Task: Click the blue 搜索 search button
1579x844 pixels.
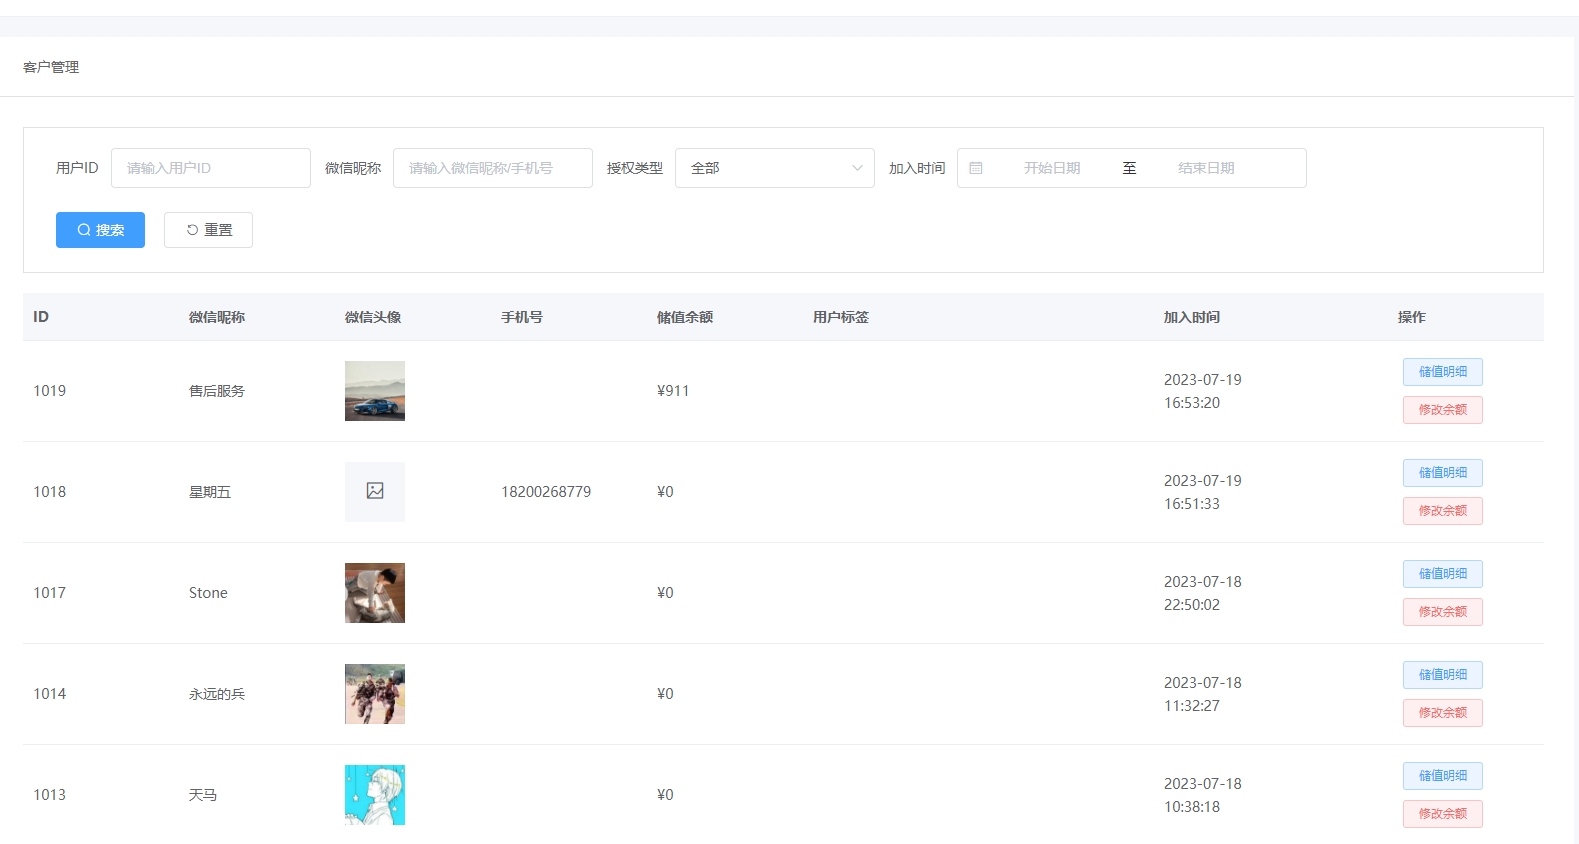Action: pos(100,230)
